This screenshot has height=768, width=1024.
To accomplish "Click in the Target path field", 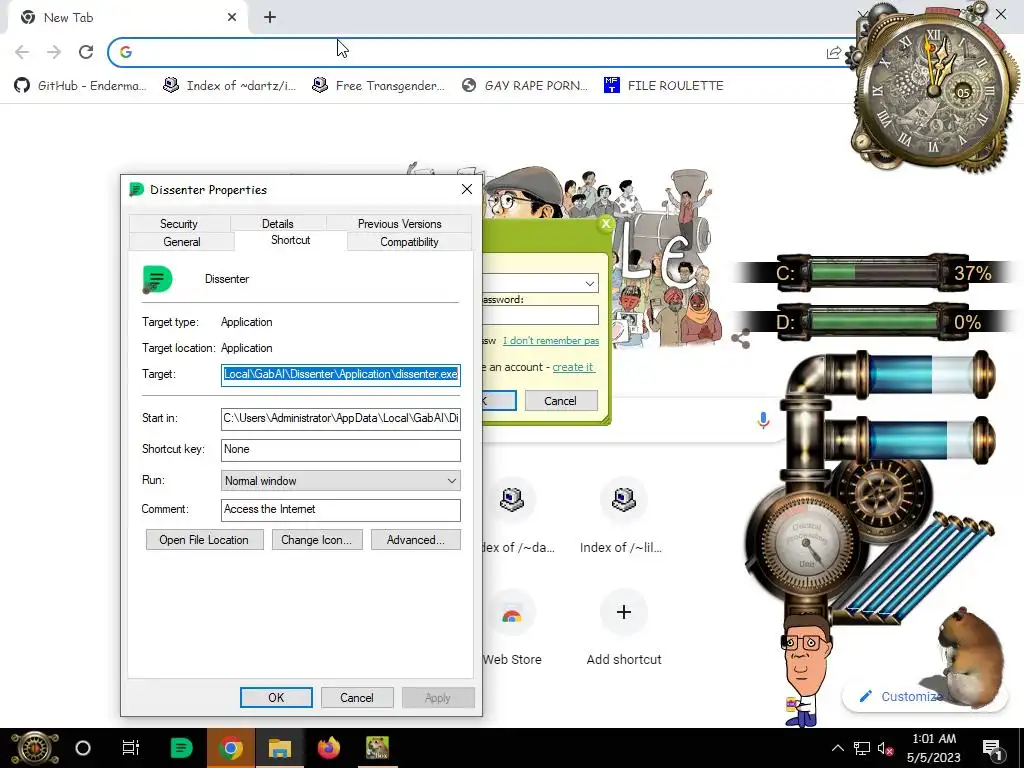I will [340, 374].
